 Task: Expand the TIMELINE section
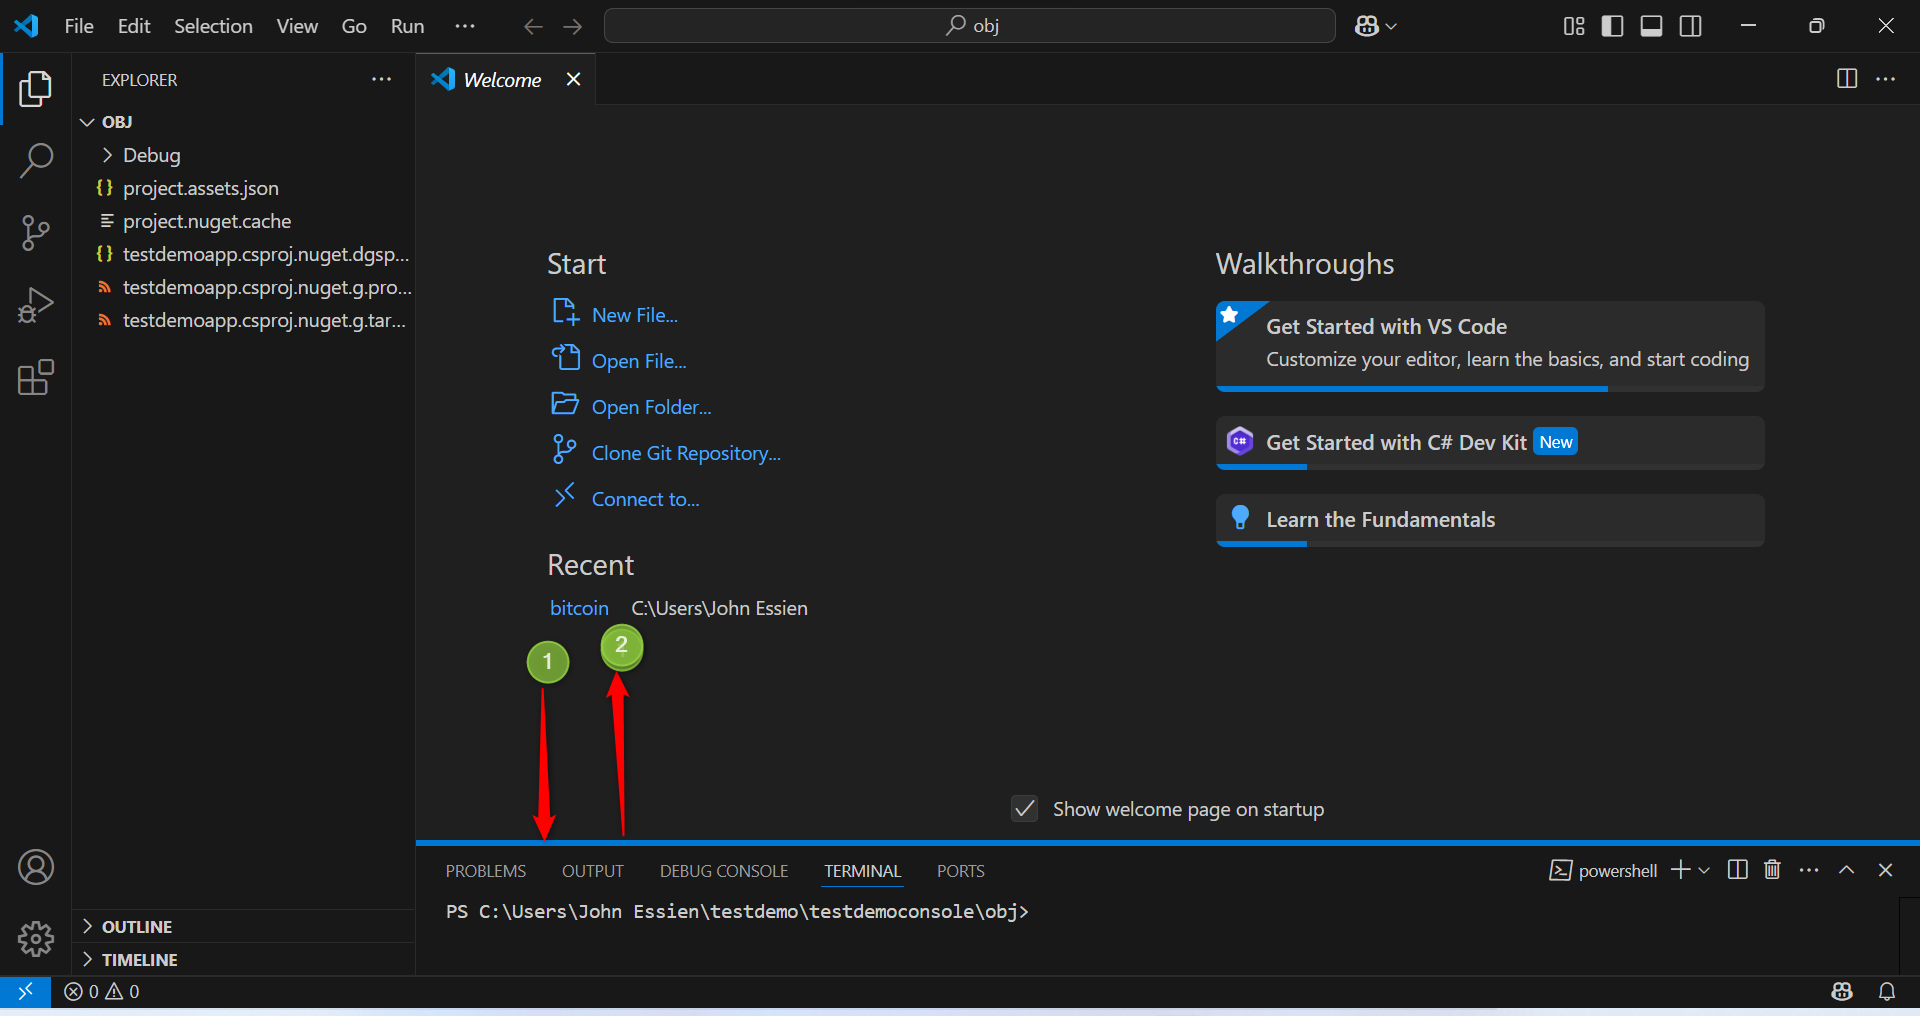[x=245, y=959]
